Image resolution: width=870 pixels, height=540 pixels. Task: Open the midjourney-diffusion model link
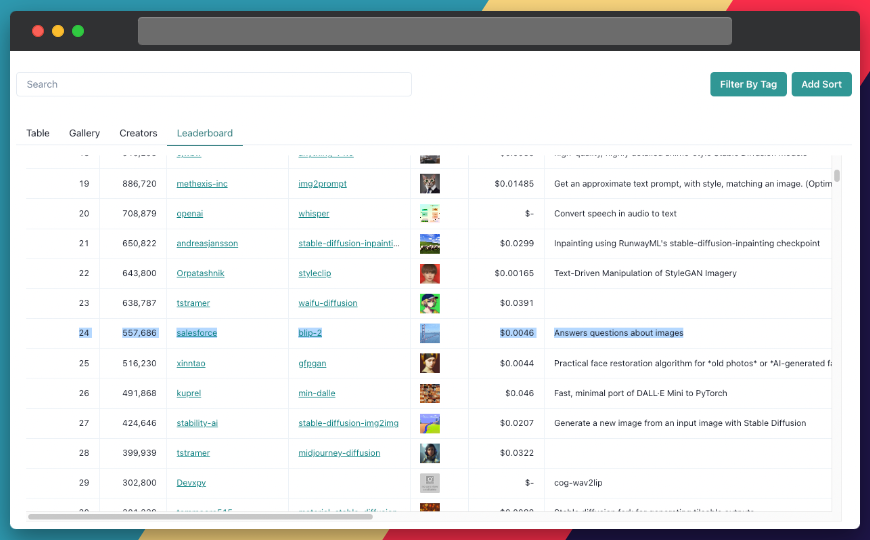pos(339,453)
